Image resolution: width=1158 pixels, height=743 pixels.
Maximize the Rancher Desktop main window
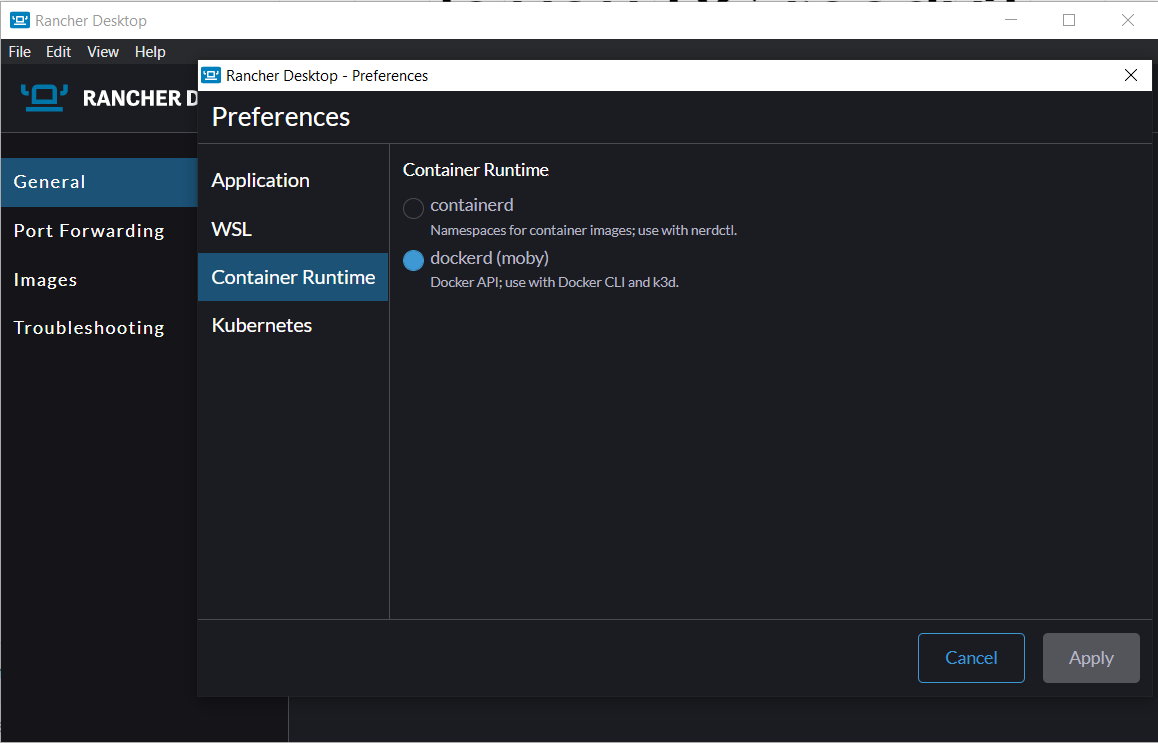(1069, 20)
